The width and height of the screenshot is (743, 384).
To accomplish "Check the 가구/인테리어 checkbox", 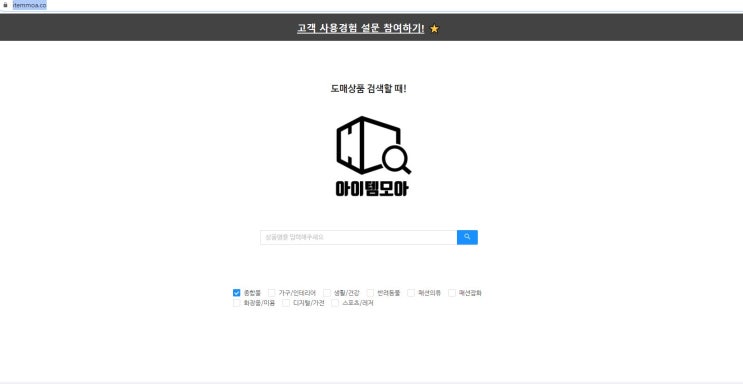I will click(272, 293).
